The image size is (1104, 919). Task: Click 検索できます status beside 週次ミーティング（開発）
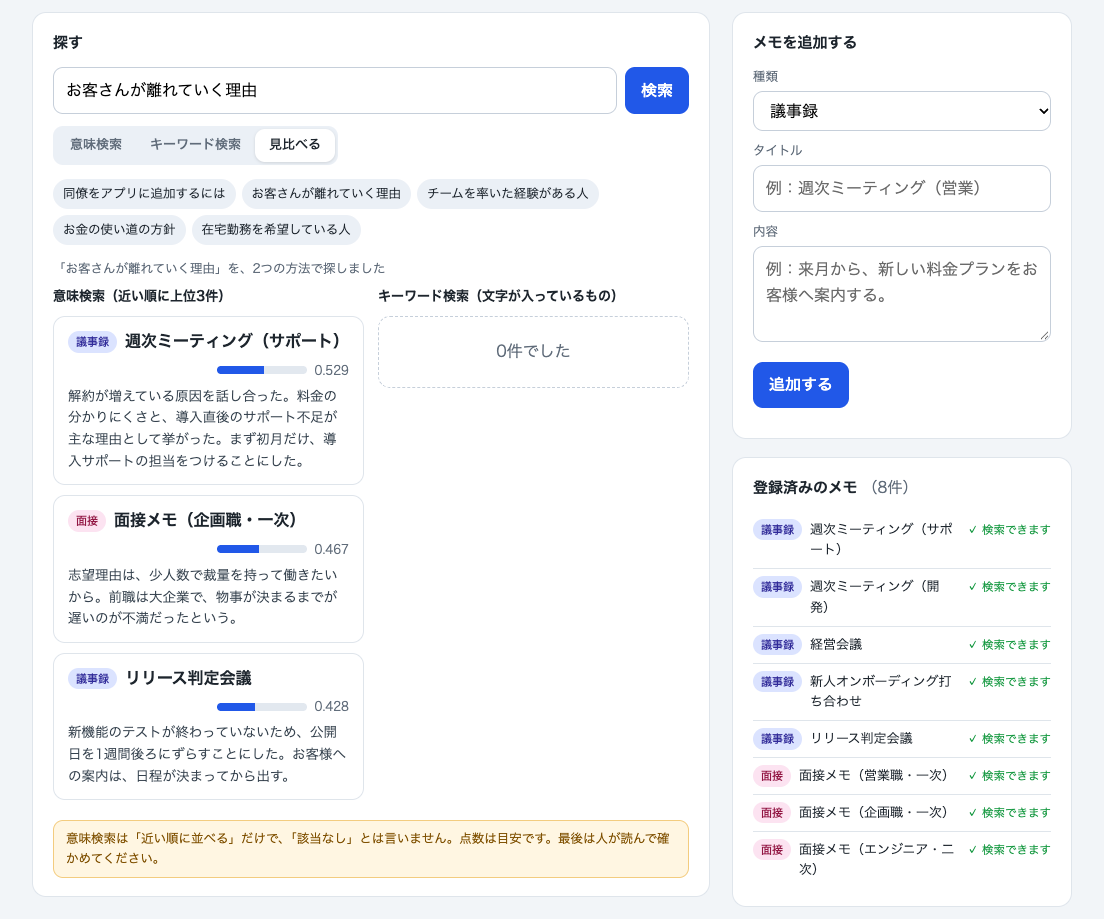click(1010, 587)
